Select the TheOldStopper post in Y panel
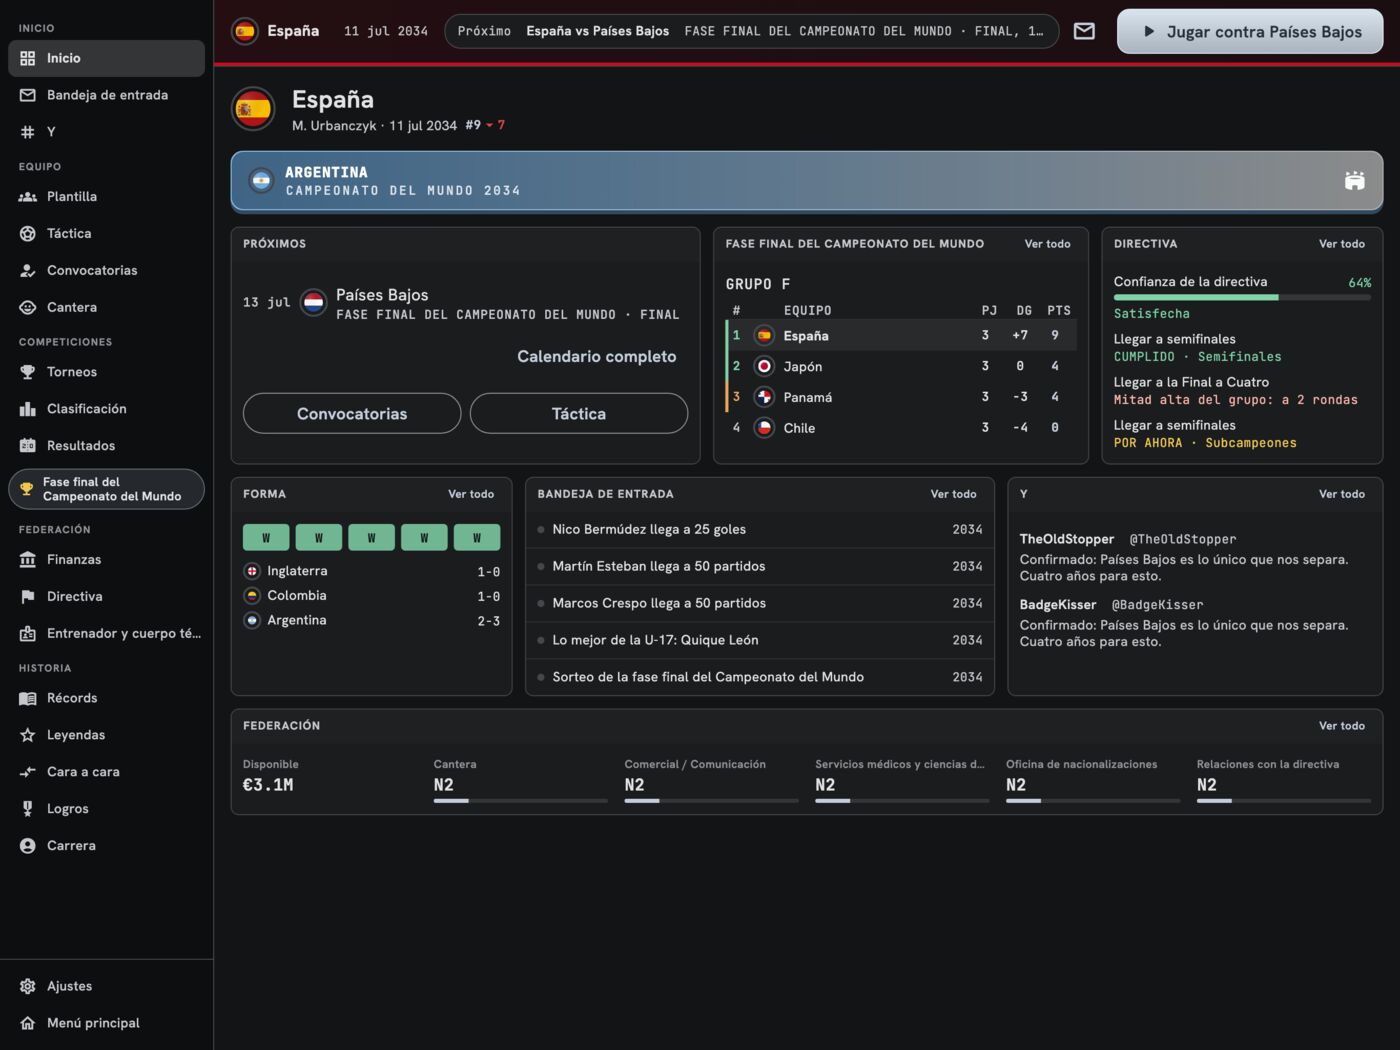Screen dimensions: 1400x1050 click(x=1195, y=558)
